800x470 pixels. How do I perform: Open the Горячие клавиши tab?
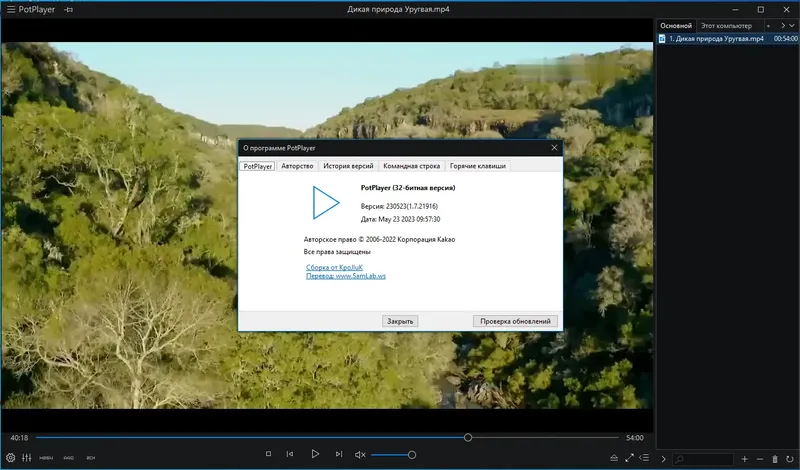tap(478, 166)
